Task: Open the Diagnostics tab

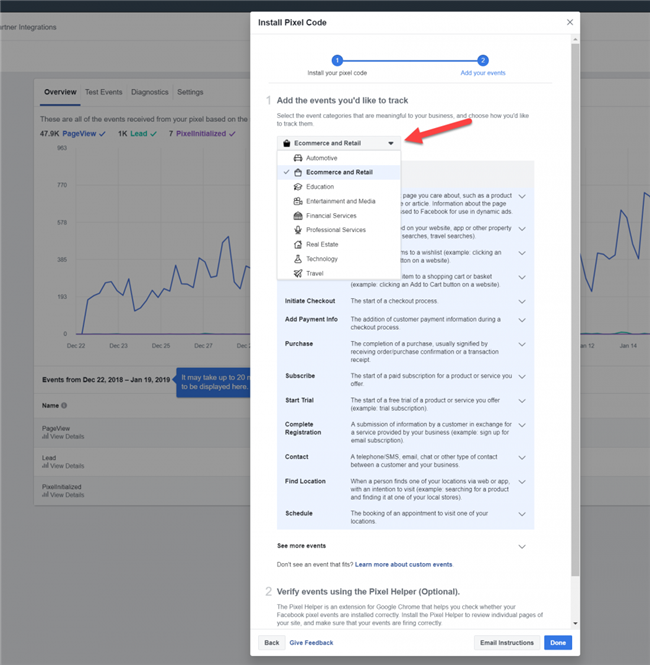Action: point(149,92)
